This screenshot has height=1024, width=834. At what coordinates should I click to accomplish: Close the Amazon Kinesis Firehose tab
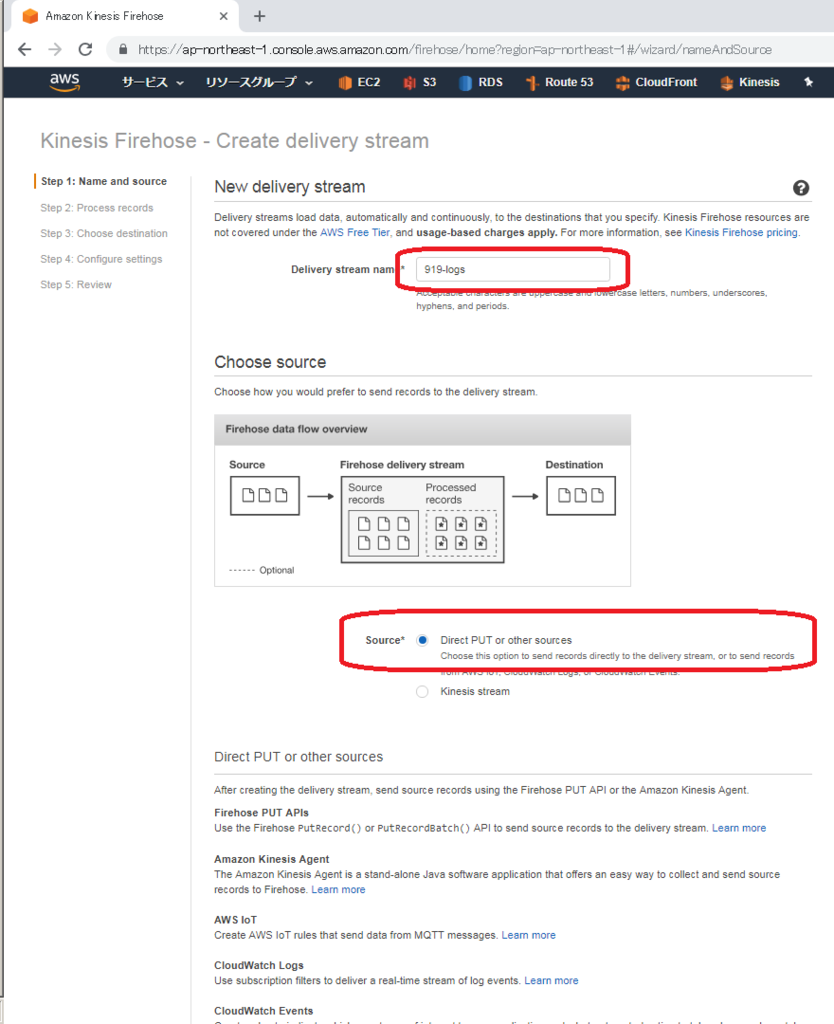point(223,16)
